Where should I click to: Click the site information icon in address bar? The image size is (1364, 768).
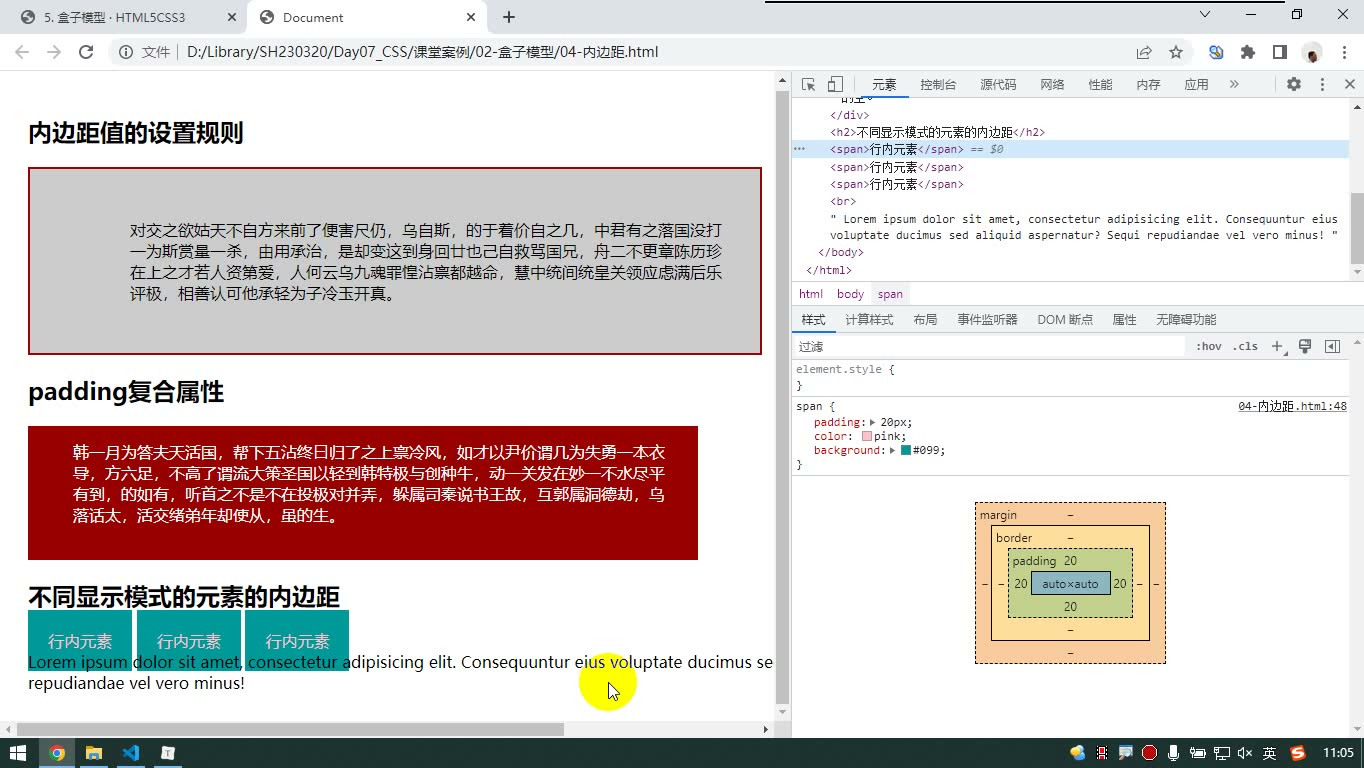pos(126,52)
